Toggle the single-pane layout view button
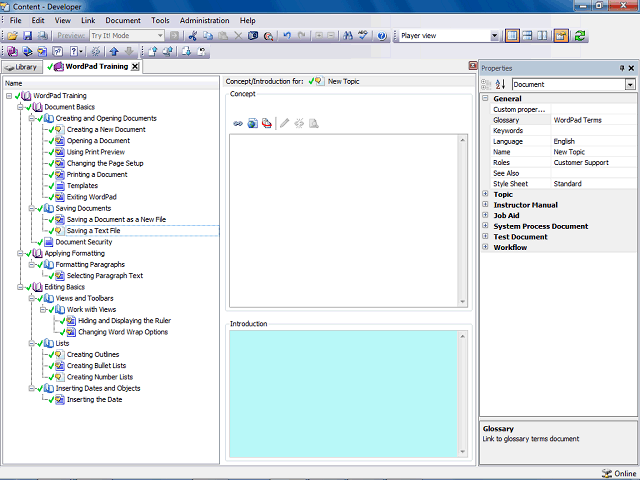 point(512,36)
